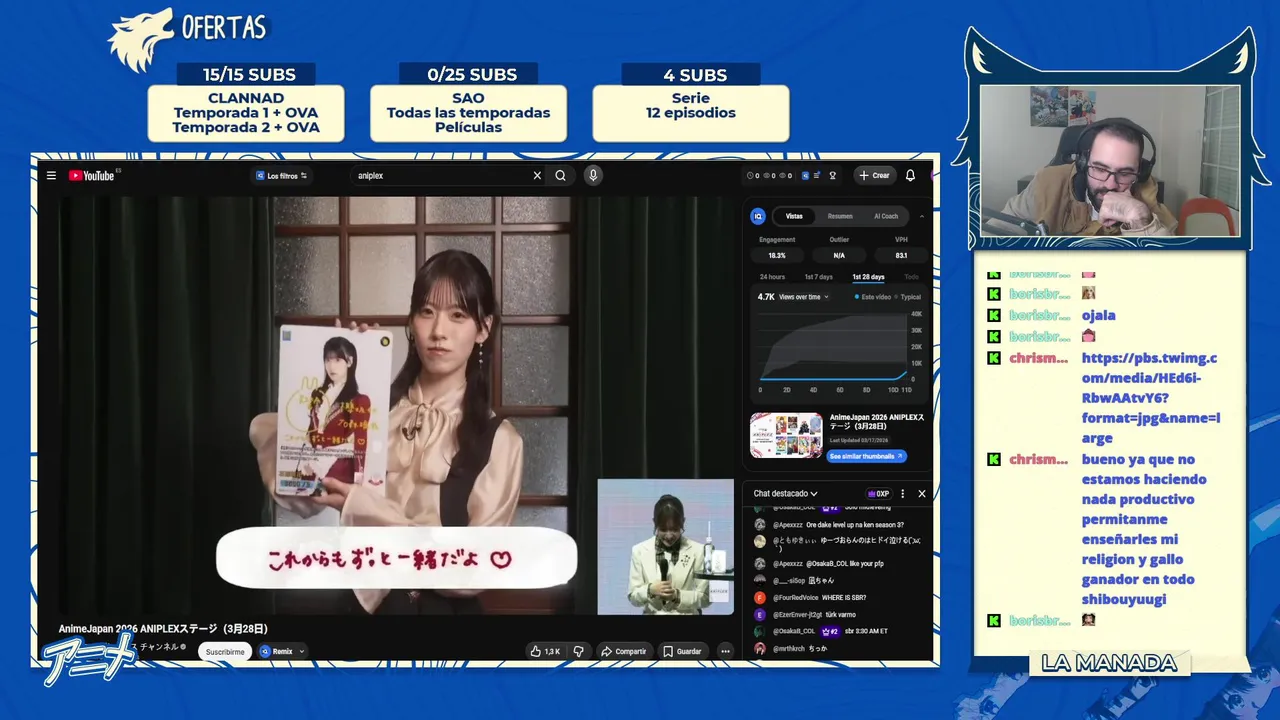The width and height of the screenshot is (1280, 720).
Task: Click the Engagement 18.3% value
Action: point(777,256)
